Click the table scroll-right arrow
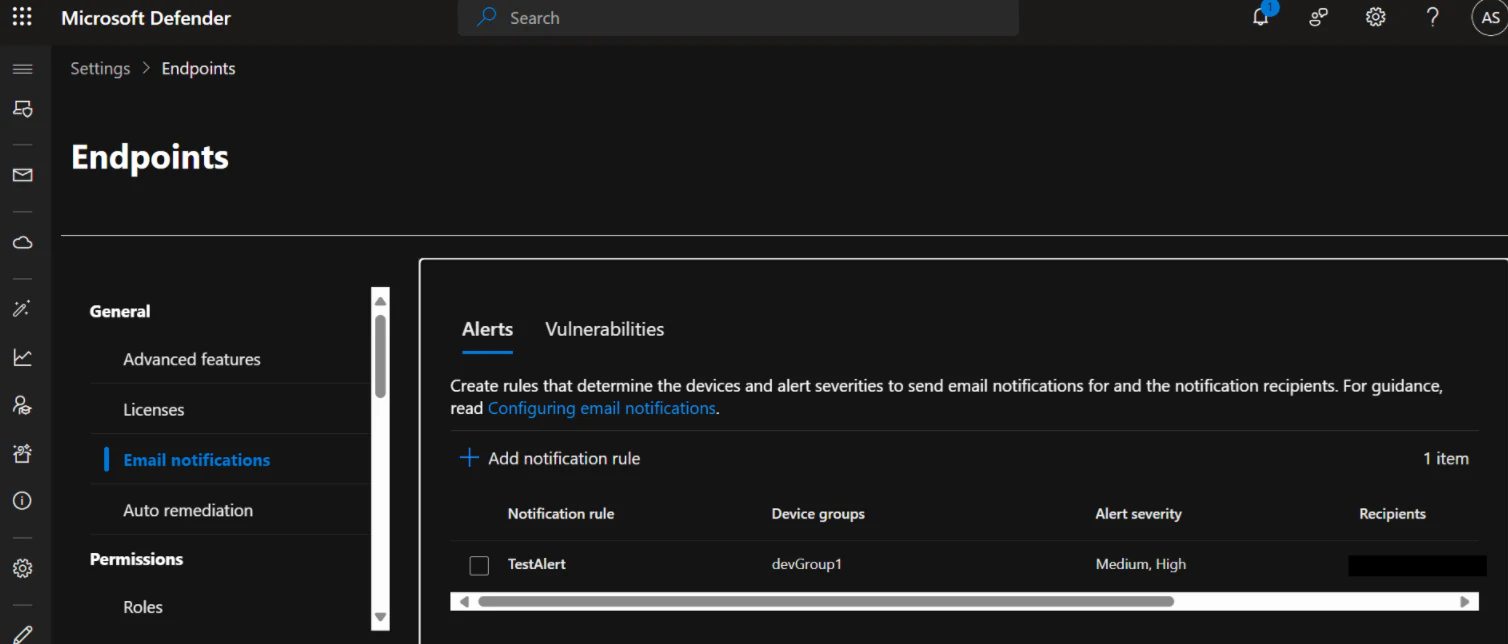Viewport: 1508px width, 644px height. (1465, 602)
